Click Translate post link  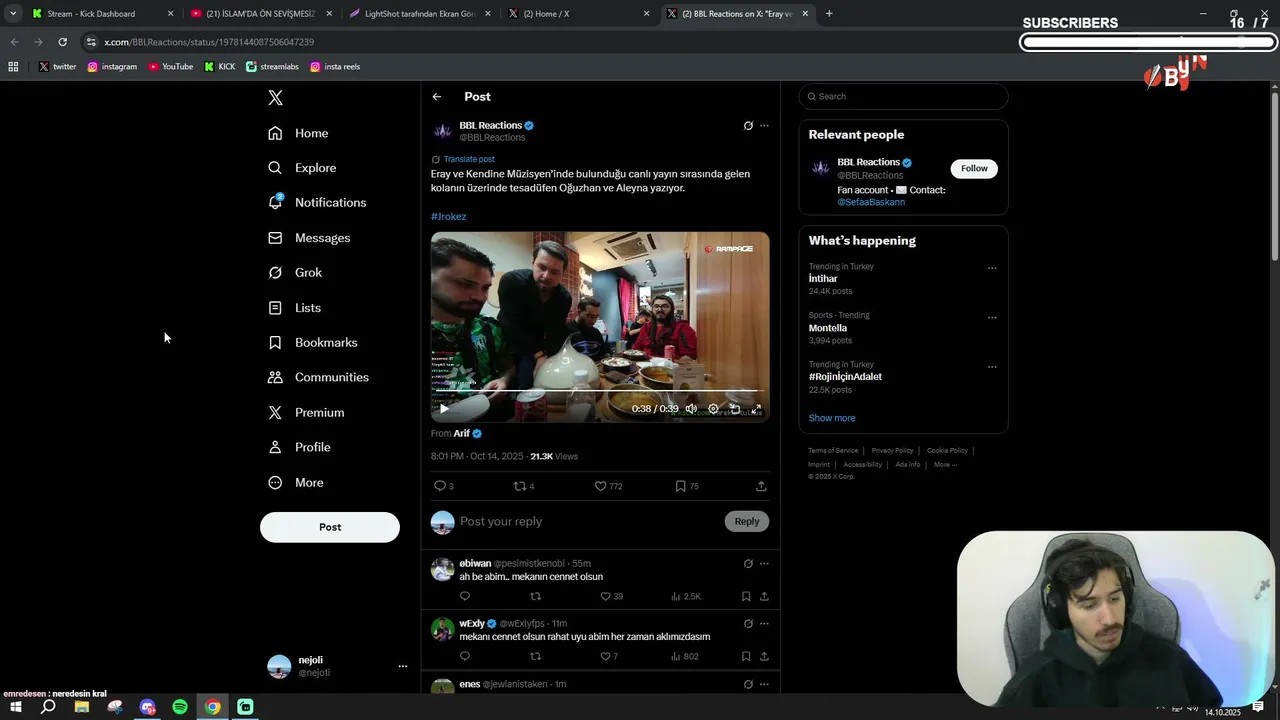point(469,159)
